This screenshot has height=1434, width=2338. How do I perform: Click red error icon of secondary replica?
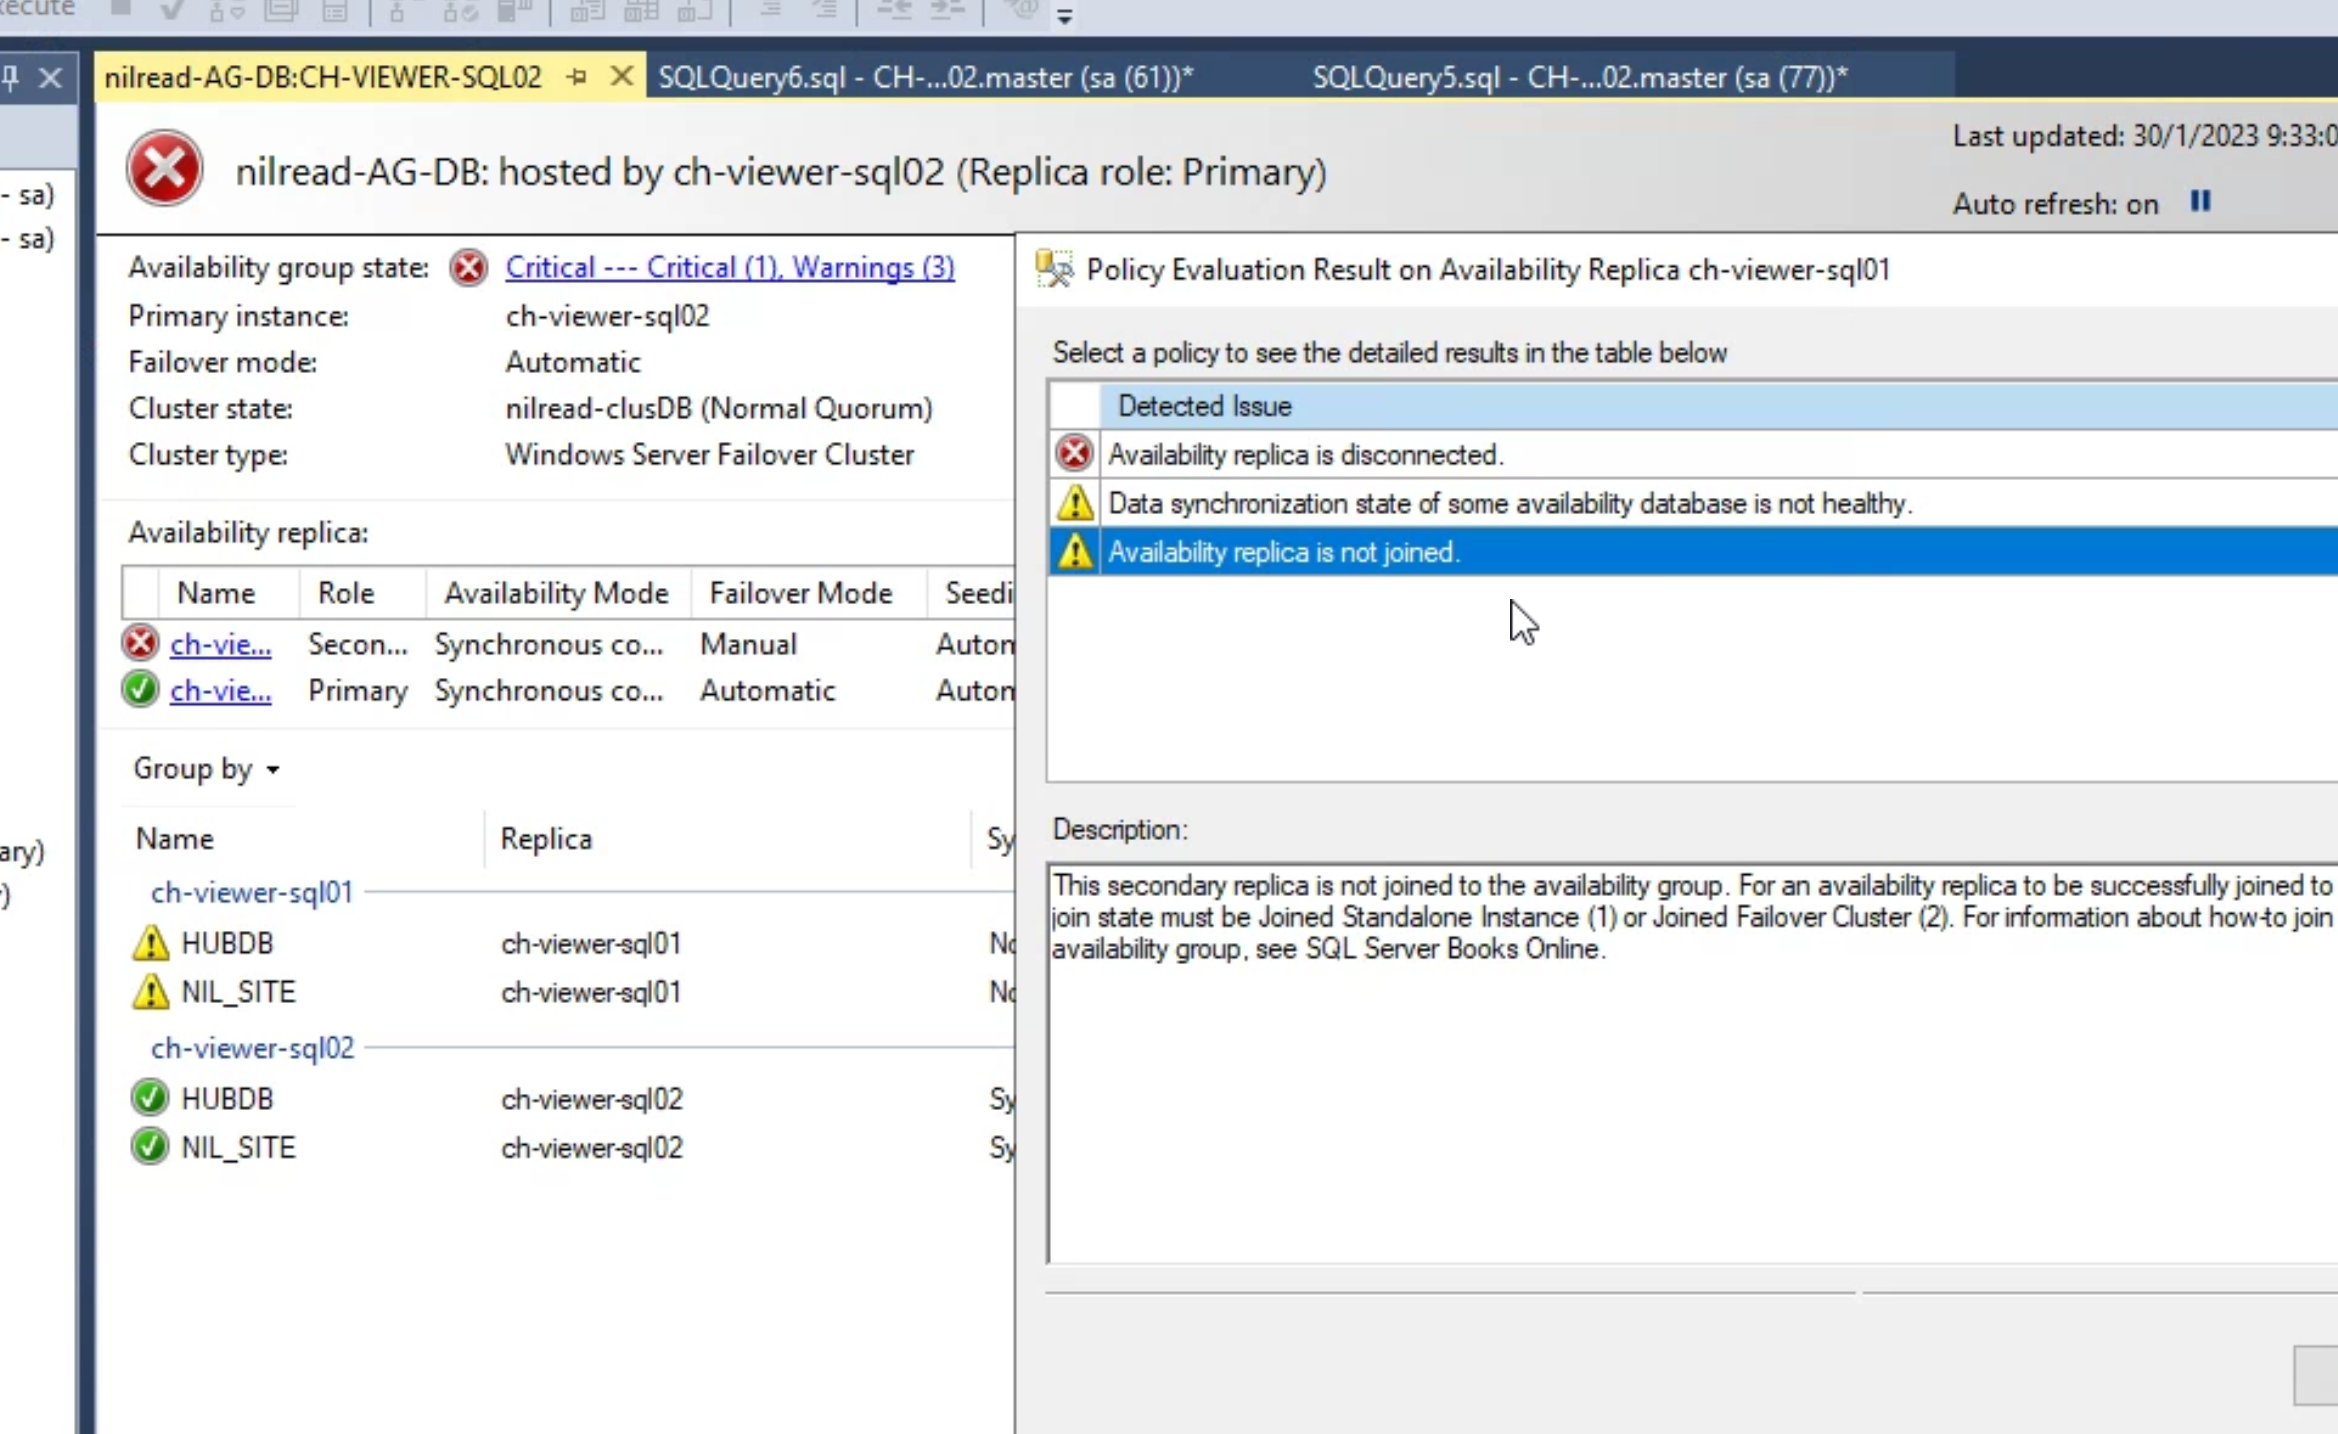tap(141, 643)
